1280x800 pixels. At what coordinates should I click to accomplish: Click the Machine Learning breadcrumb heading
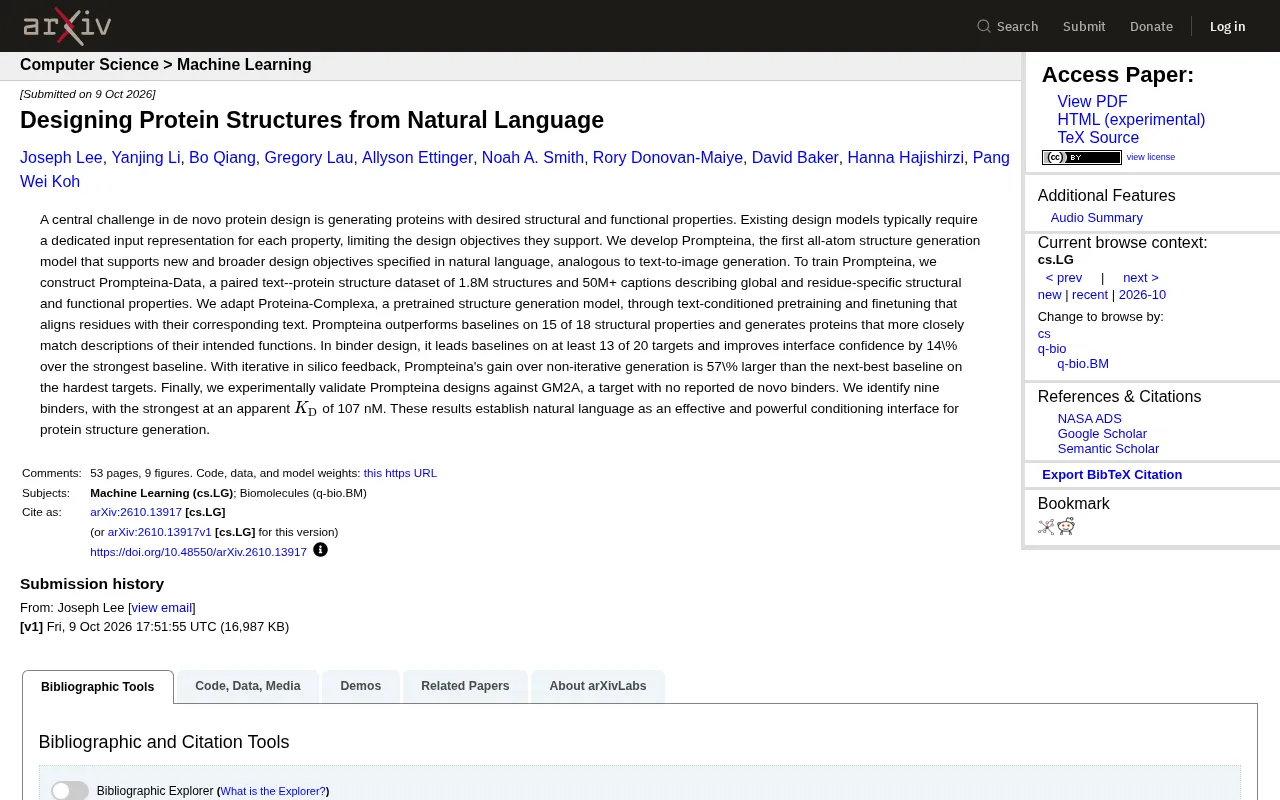click(244, 65)
